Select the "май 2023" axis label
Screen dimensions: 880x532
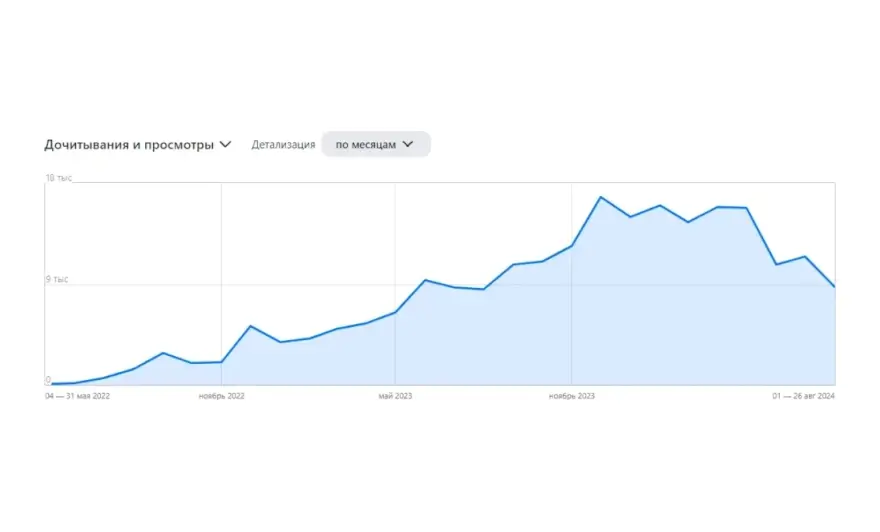(395, 396)
